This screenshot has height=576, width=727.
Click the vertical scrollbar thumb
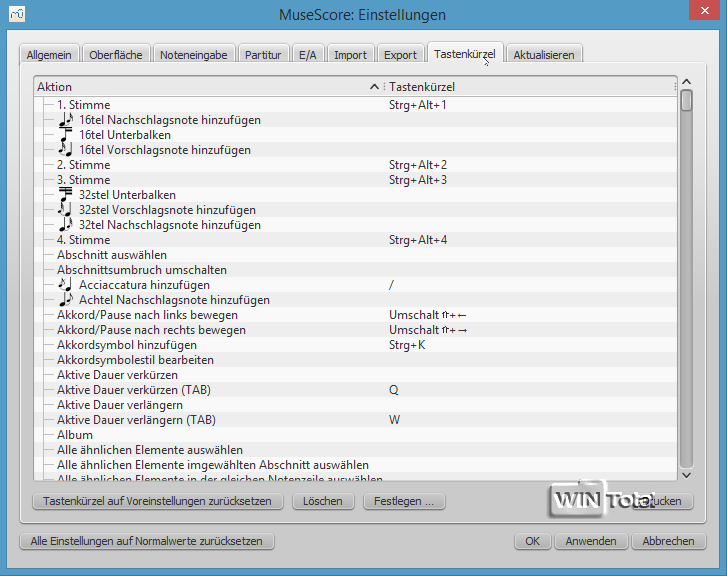click(x=687, y=100)
